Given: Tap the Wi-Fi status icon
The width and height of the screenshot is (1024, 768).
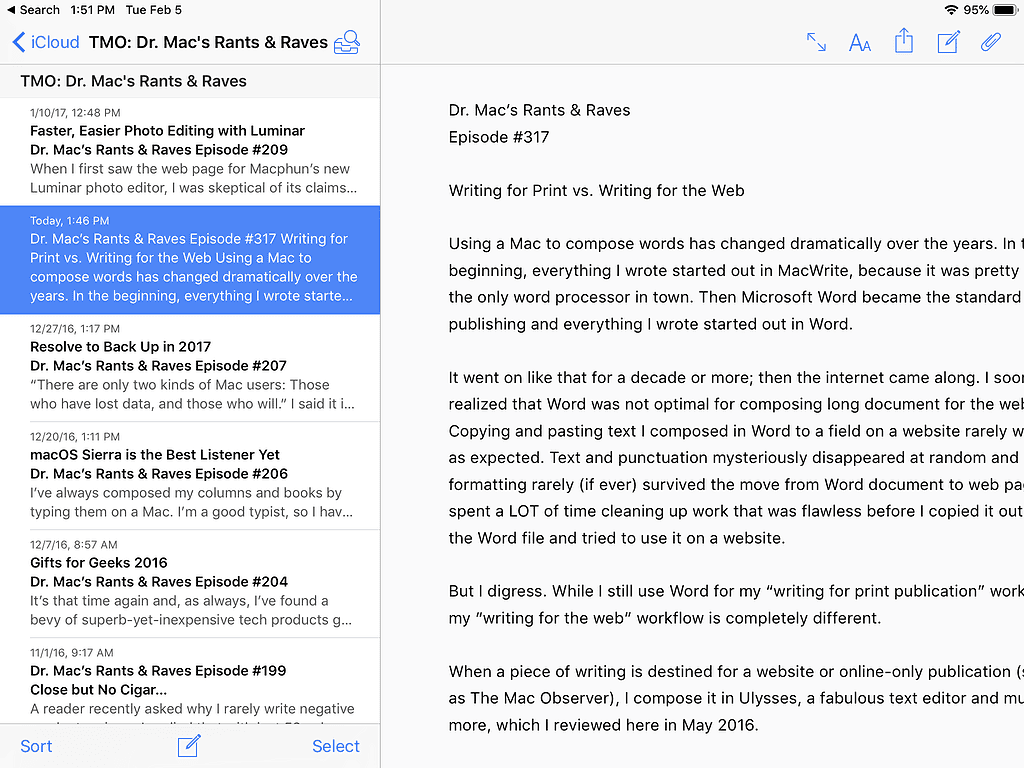Looking at the screenshot, I should pyautogui.click(x=951, y=10).
